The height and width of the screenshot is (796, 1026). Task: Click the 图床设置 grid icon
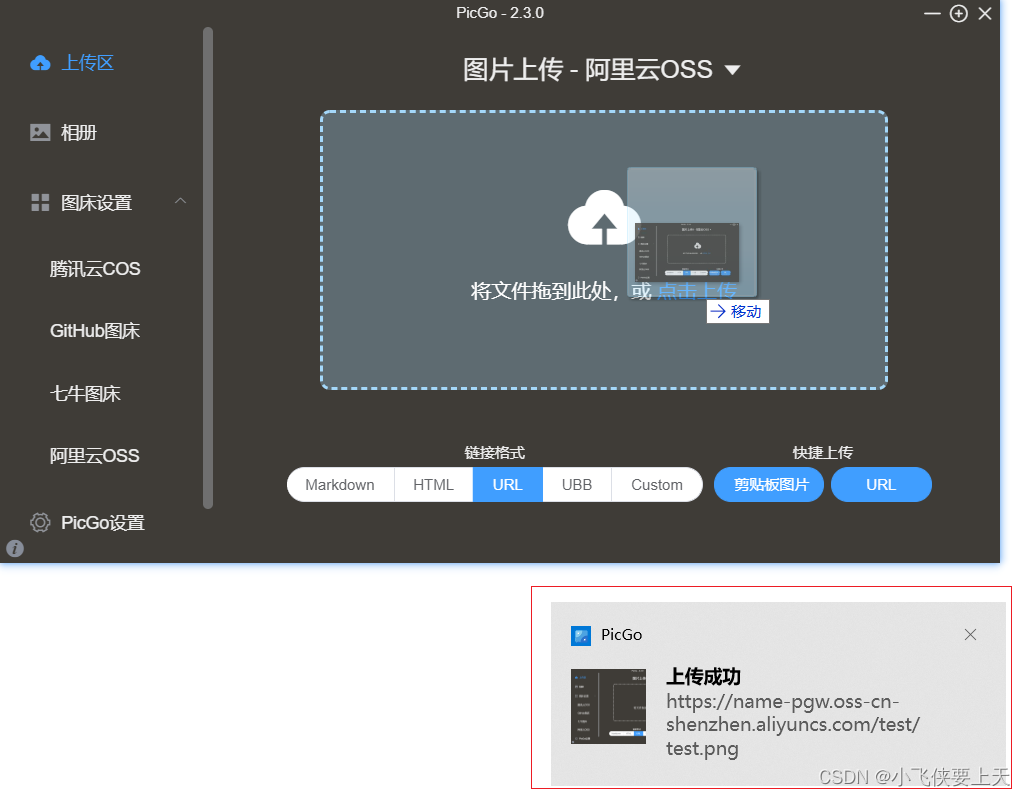[x=40, y=202]
